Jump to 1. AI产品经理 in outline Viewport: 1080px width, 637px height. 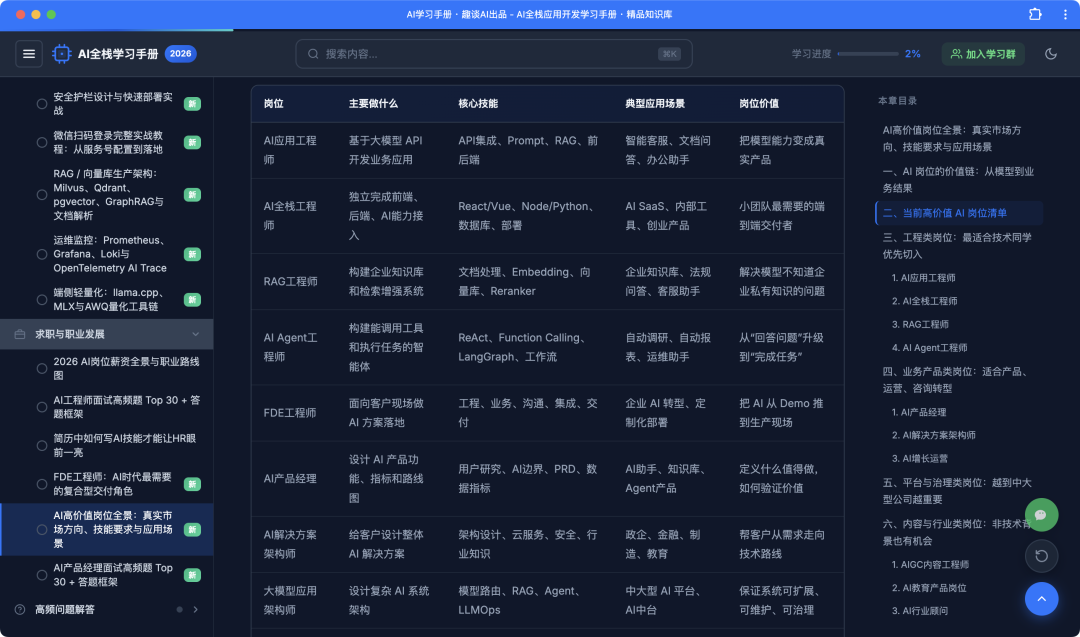pyautogui.click(x=919, y=412)
